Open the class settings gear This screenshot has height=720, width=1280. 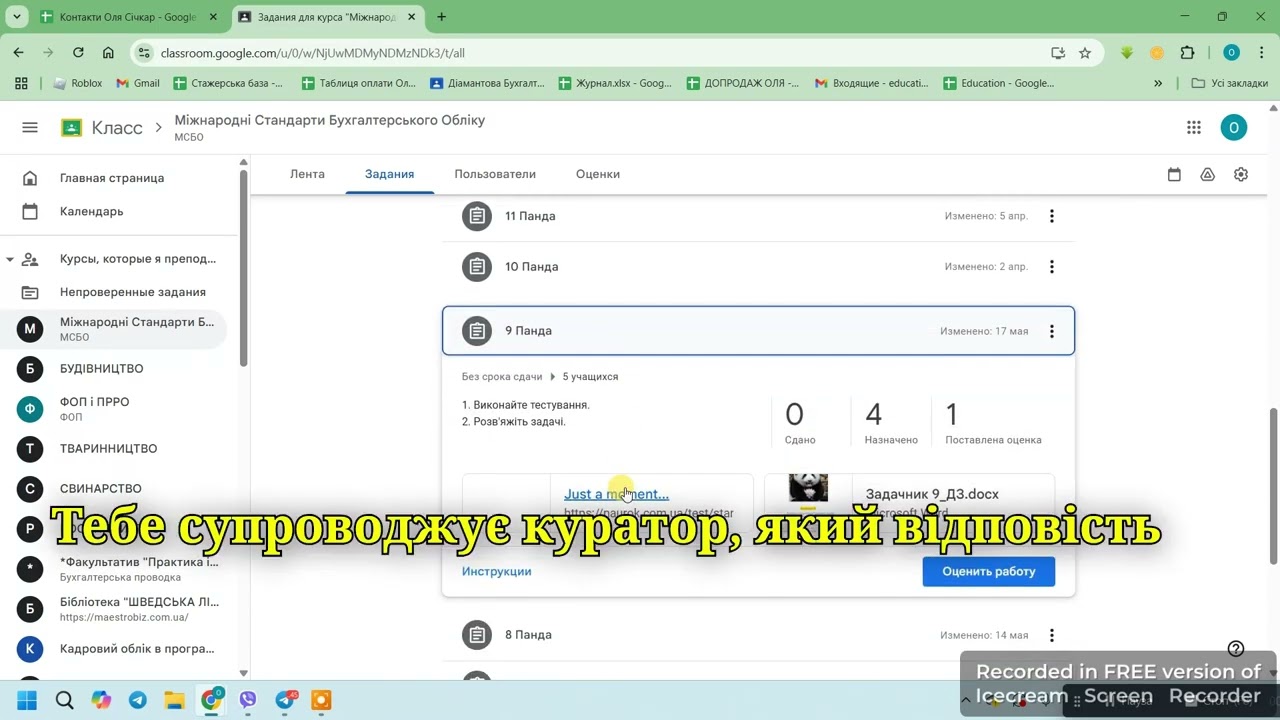point(1241,174)
